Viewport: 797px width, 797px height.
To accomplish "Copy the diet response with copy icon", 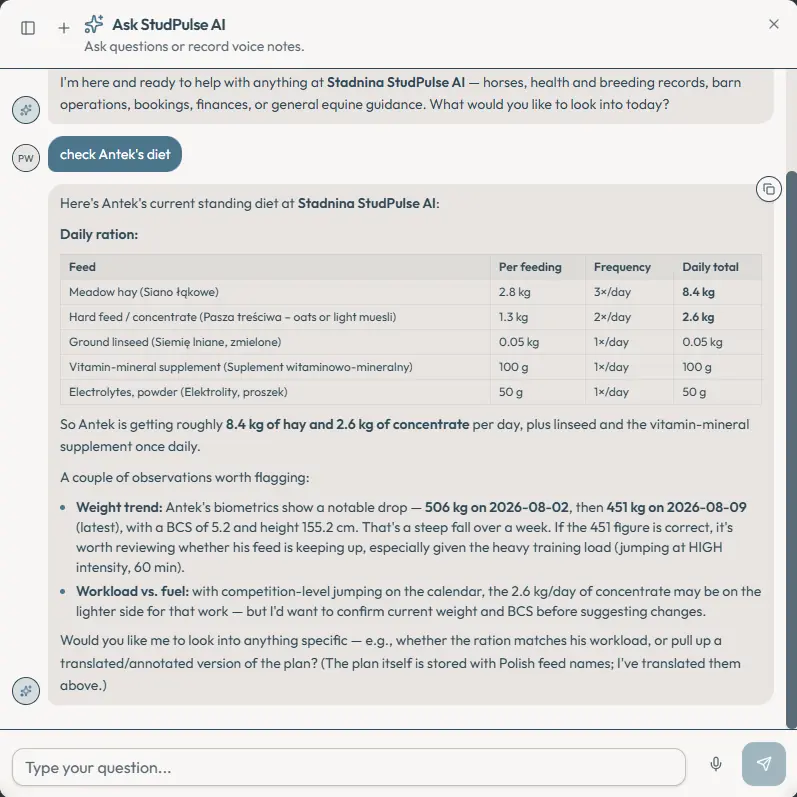I will (769, 189).
